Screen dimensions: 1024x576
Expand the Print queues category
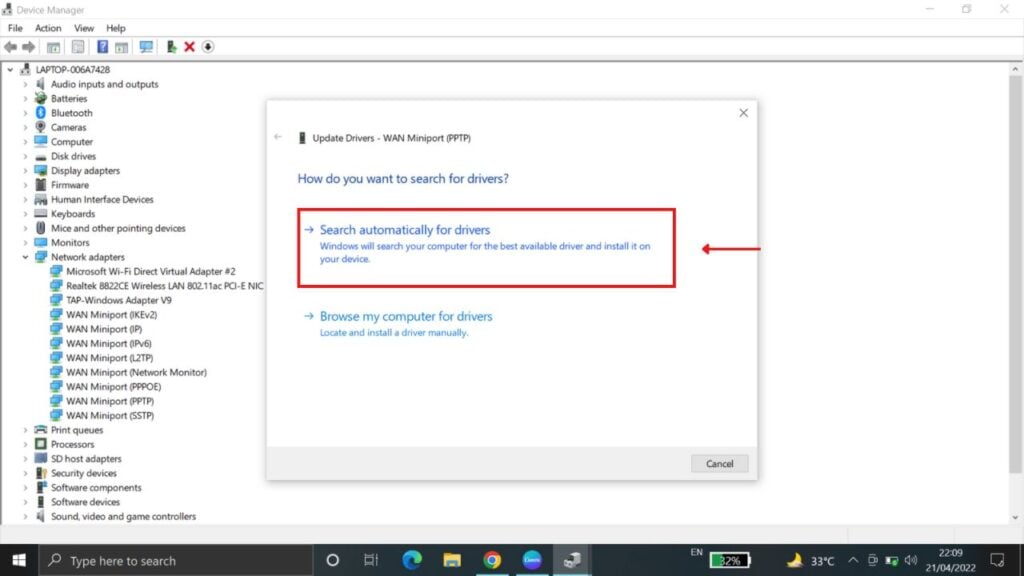click(x=25, y=430)
